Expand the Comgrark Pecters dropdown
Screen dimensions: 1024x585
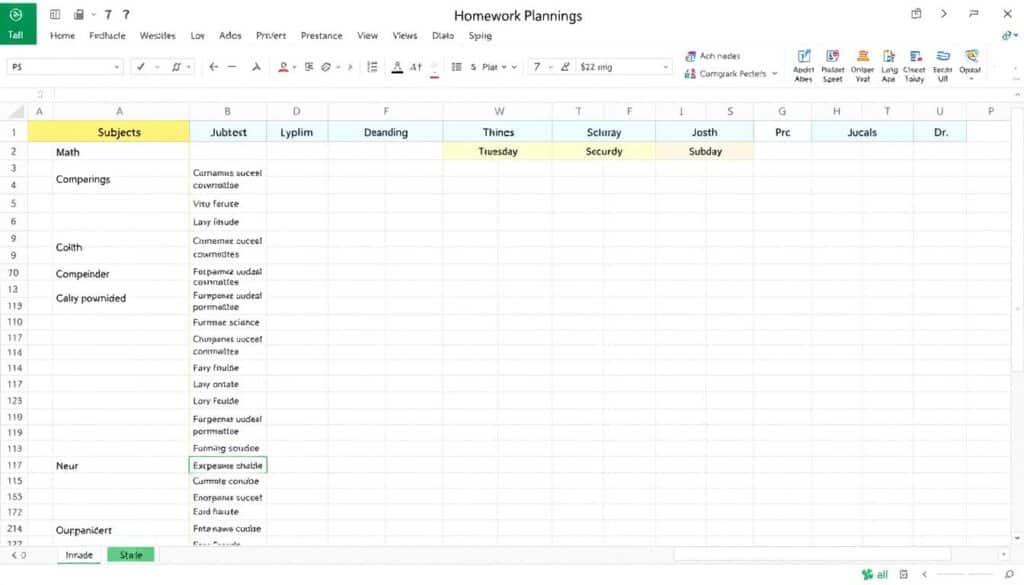[775, 74]
